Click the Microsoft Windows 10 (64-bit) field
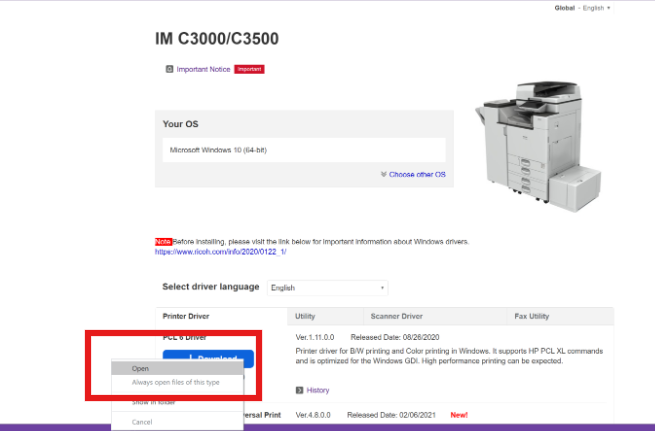The height and width of the screenshot is (431, 655). click(304, 150)
